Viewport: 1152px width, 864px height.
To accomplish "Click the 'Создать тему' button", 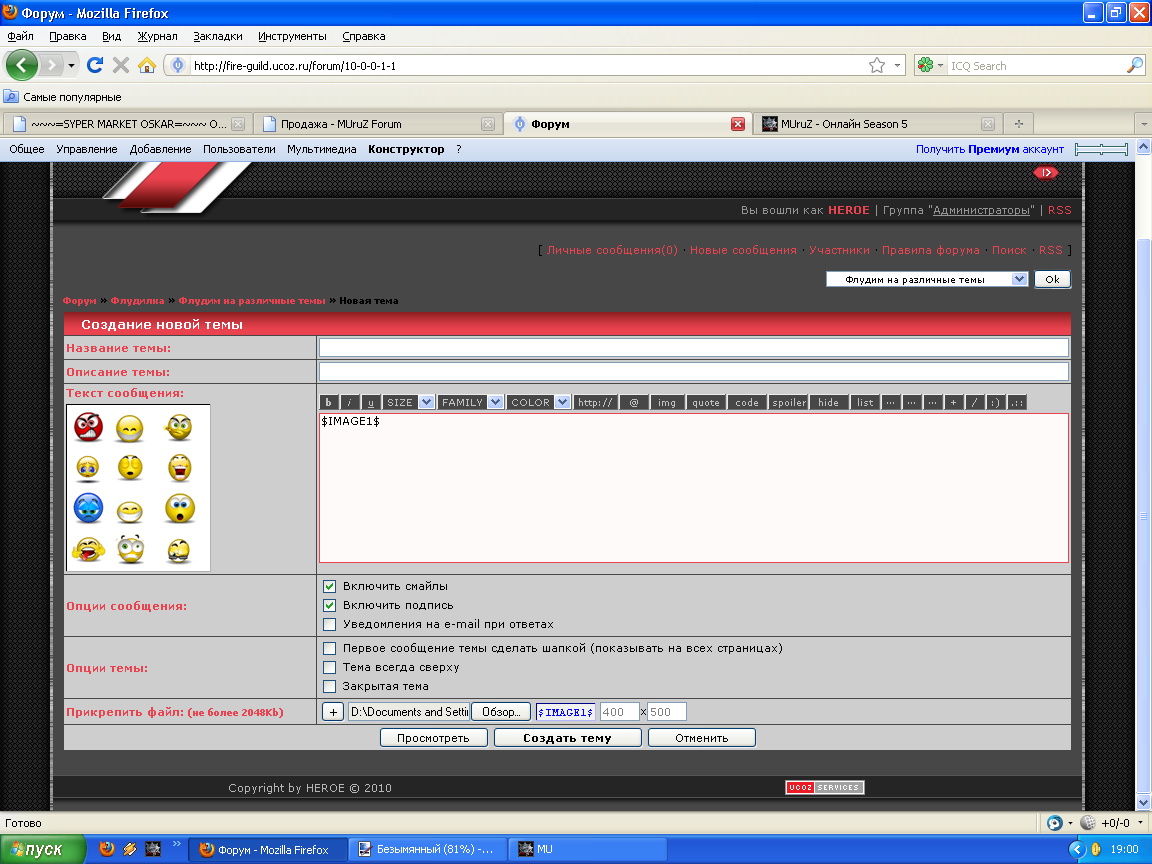I will [568, 738].
